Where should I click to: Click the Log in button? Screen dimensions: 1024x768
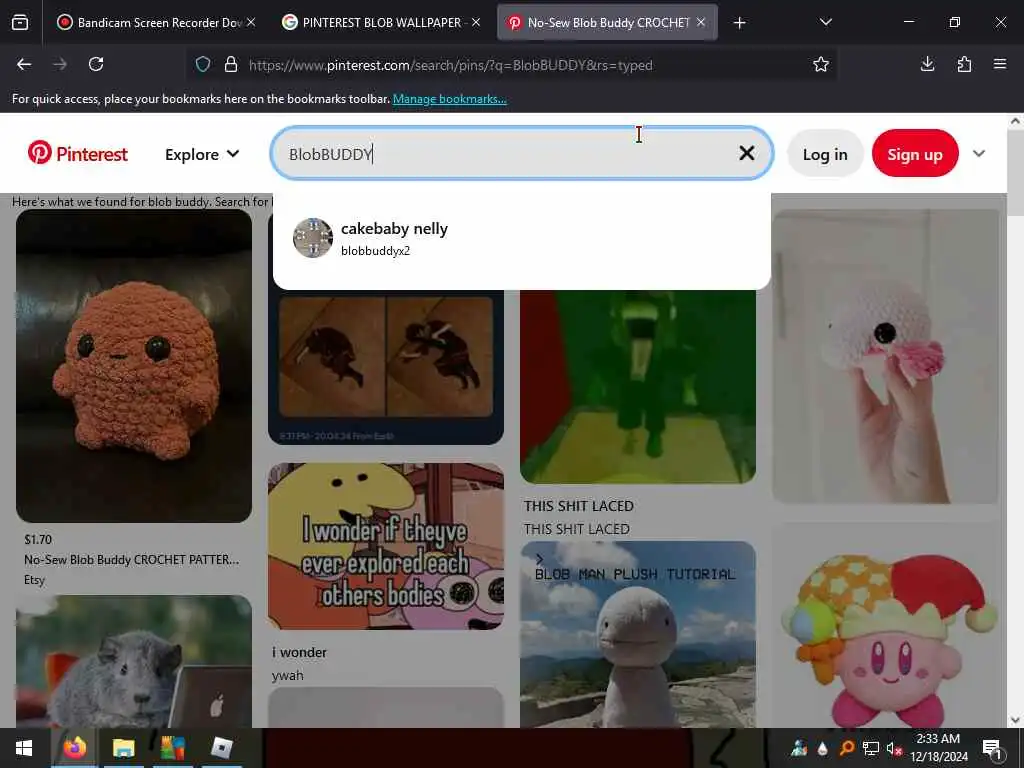click(825, 154)
